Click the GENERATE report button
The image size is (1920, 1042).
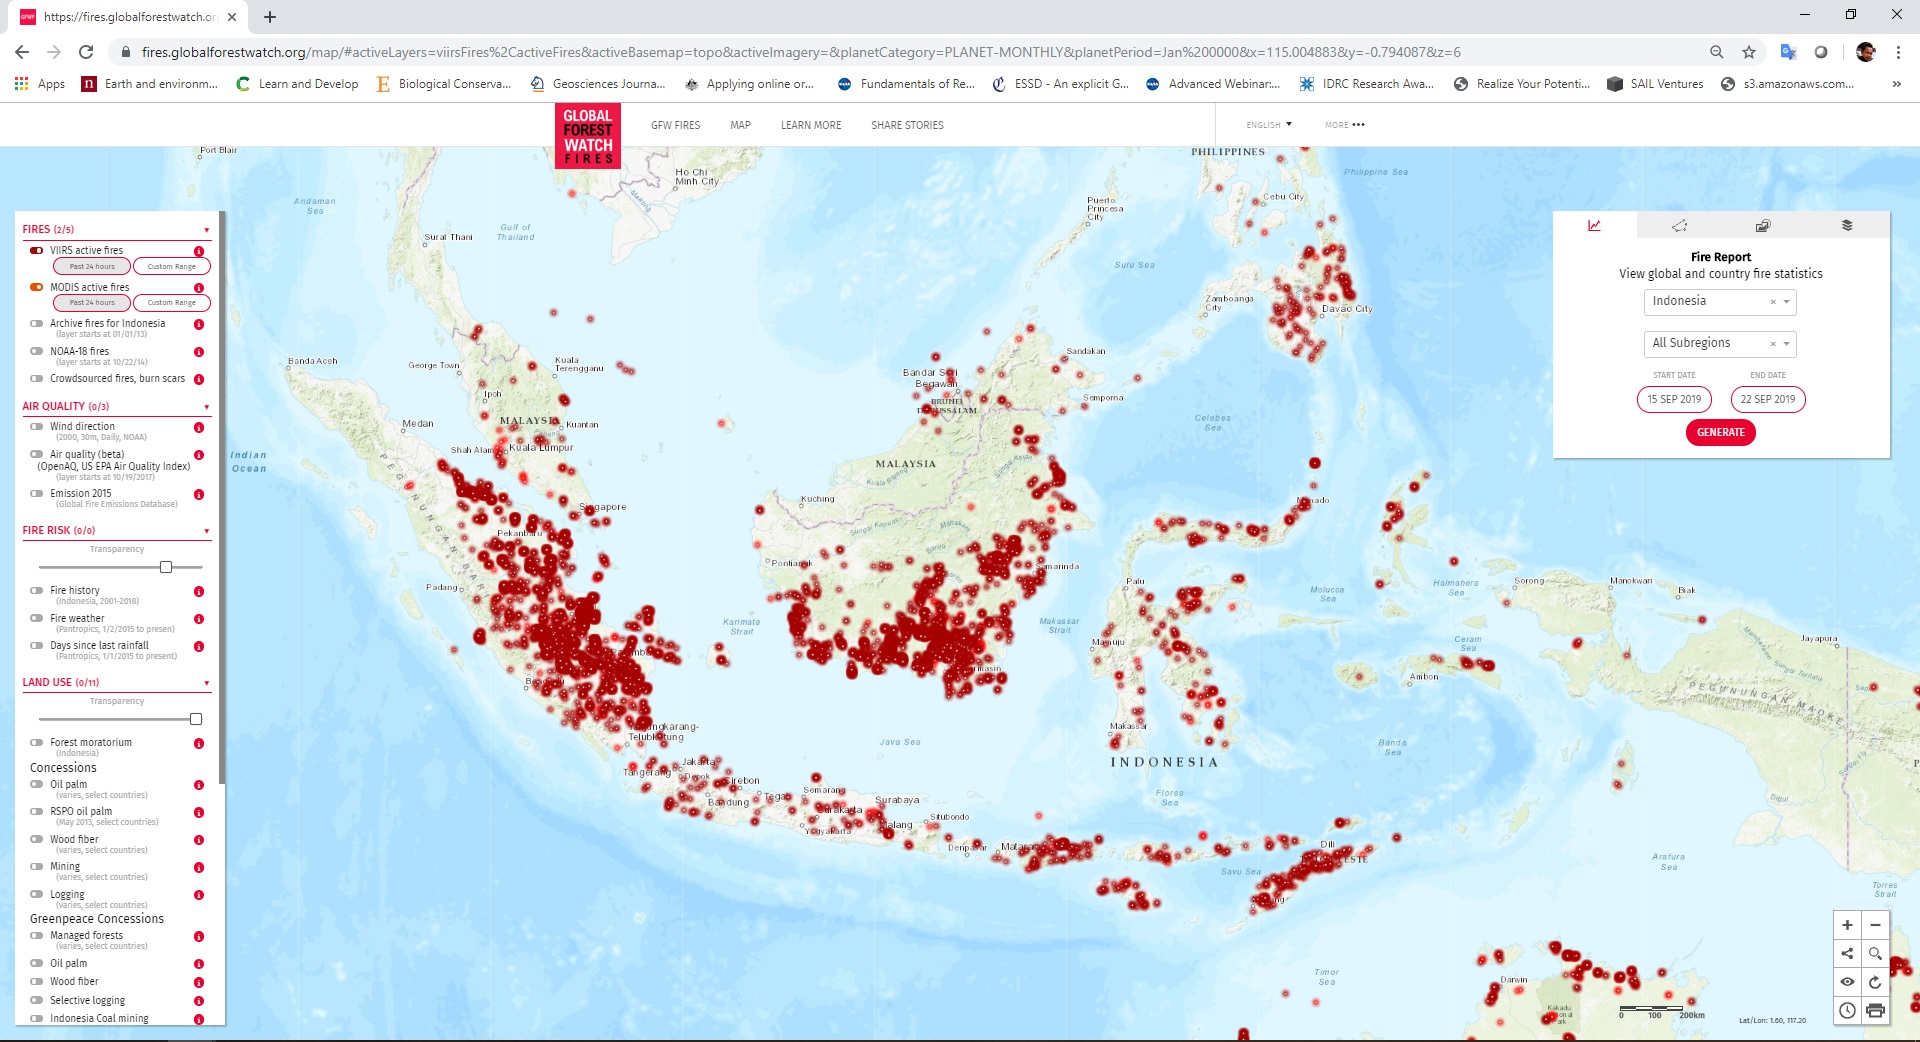coord(1720,432)
